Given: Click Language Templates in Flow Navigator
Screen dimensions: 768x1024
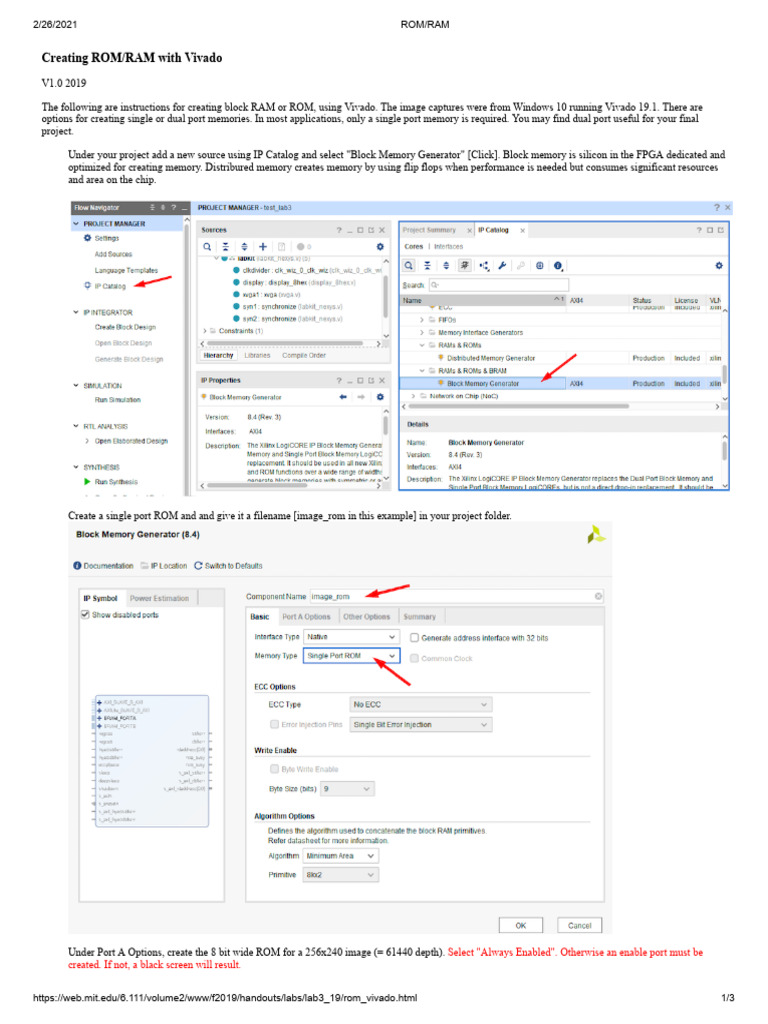Looking at the screenshot, I should [x=126, y=270].
